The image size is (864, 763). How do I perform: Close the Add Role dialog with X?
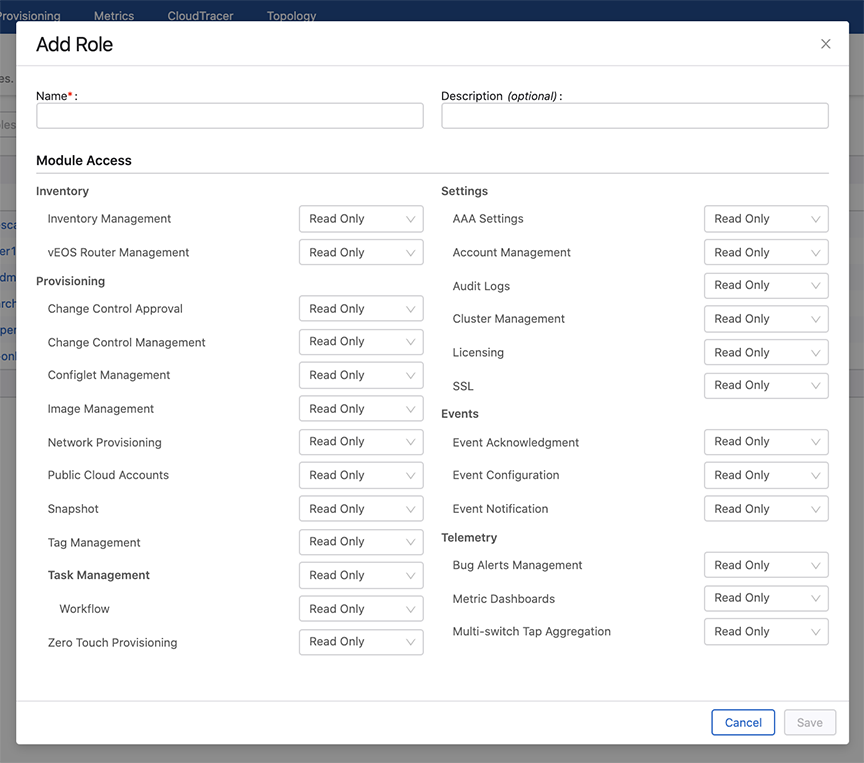[x=825, y=44]
